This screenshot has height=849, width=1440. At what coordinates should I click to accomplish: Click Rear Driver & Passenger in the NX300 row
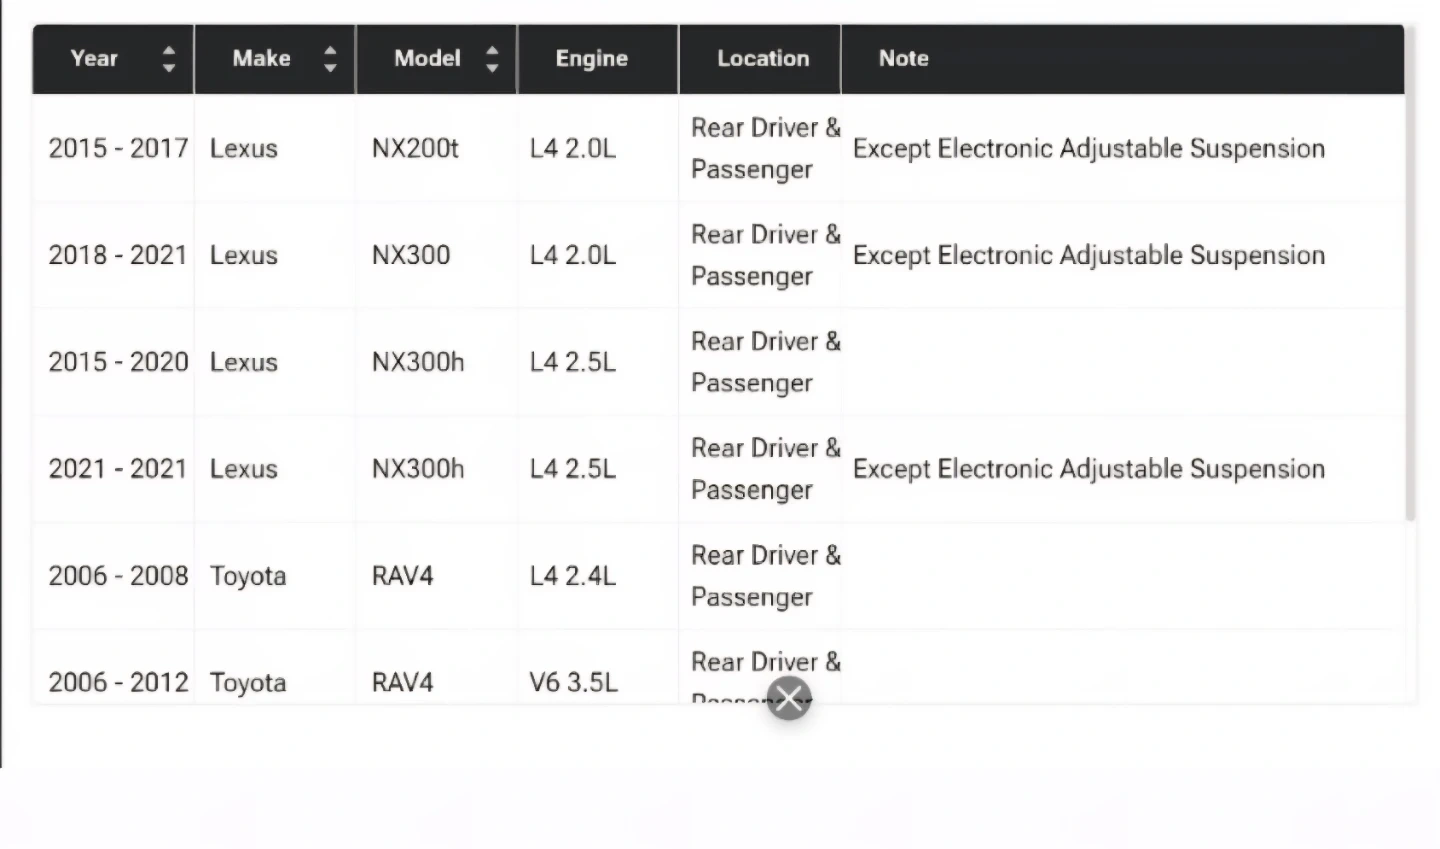[x=765, y=256]
